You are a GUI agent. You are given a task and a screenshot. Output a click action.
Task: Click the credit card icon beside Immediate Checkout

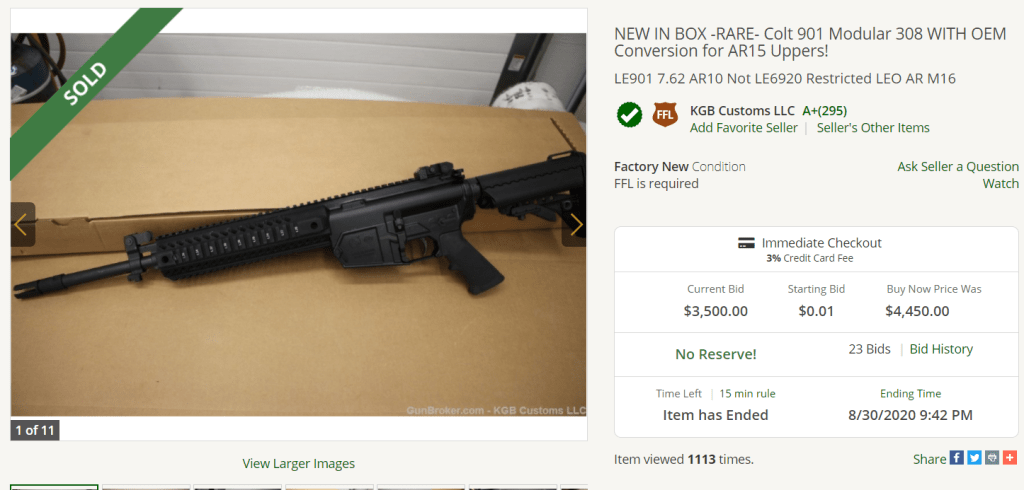(x=746, y=244)
